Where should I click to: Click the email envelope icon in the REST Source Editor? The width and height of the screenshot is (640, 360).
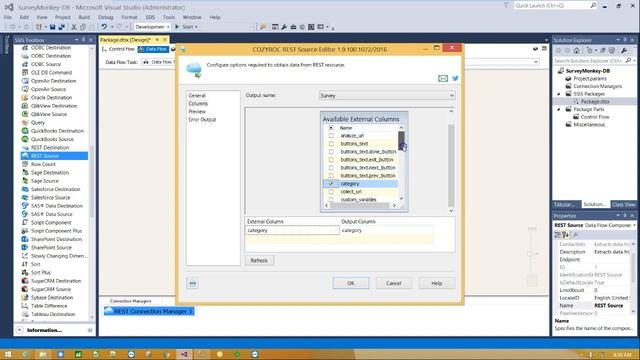[x=443, y=78]
